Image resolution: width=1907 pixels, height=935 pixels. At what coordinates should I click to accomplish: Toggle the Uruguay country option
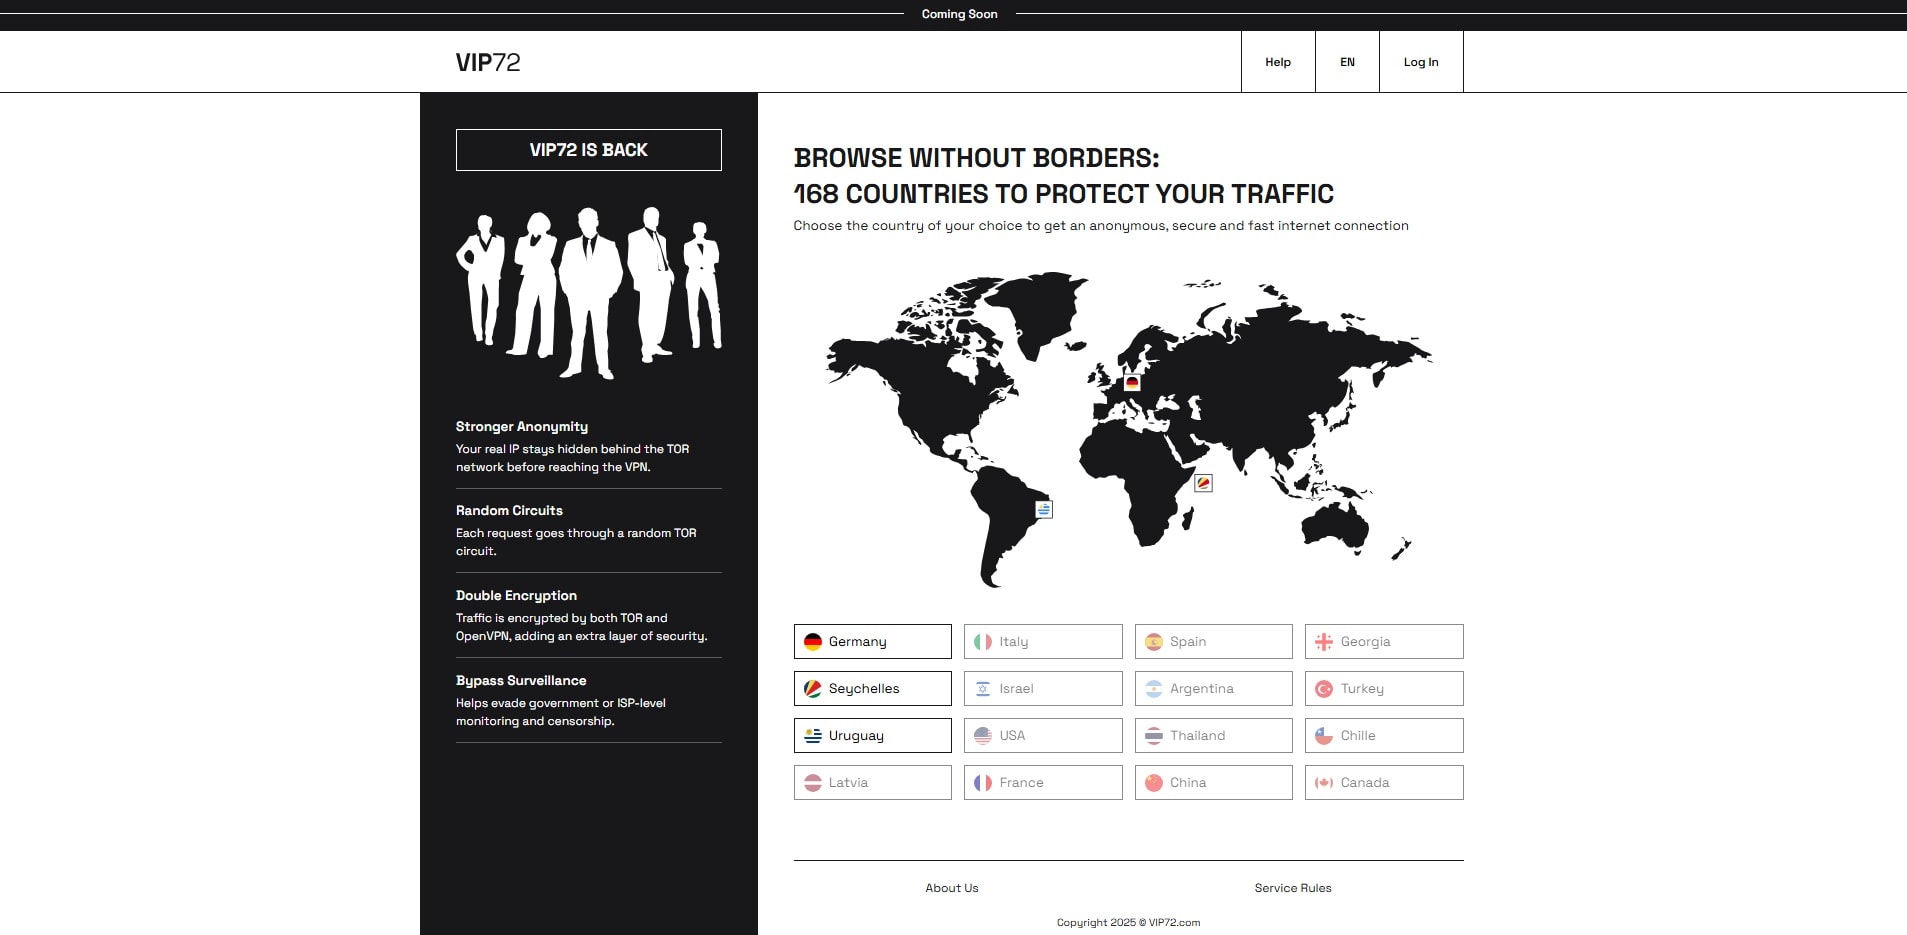click(x=872, y=736)
